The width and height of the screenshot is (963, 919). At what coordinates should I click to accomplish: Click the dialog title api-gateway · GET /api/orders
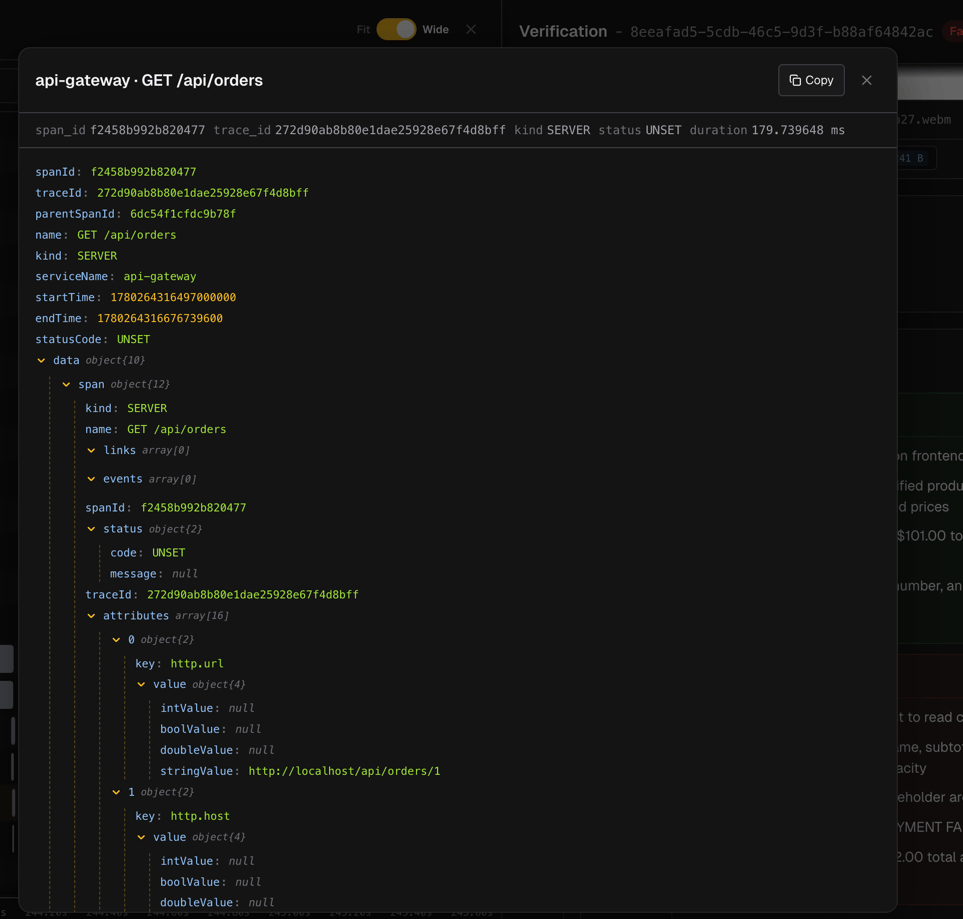(x=149, y=80)
